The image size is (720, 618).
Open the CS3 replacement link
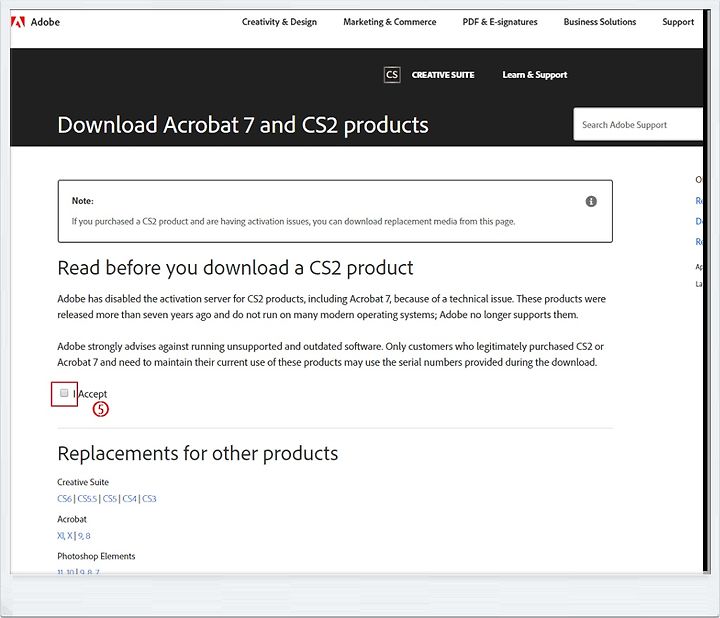click(149, 499)
